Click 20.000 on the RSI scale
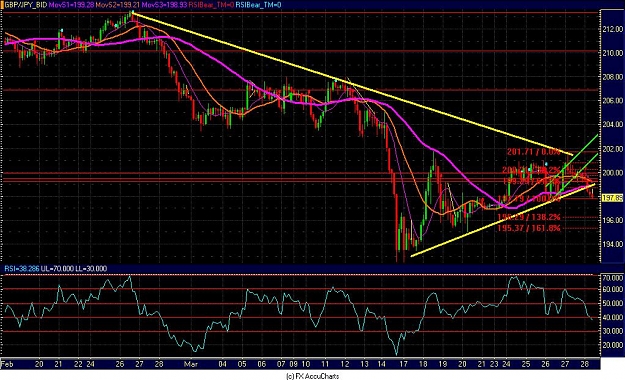 (613, 345)
